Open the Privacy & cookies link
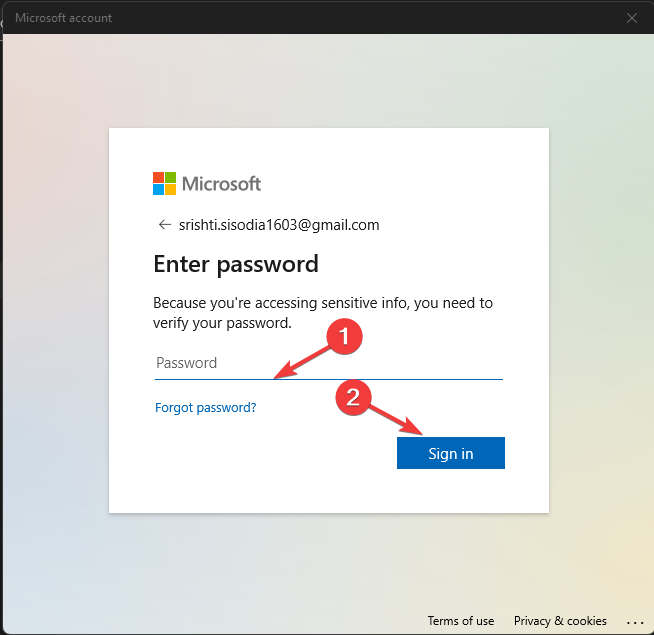This screenshot has width=654, height=635. [x=560, y=621]
